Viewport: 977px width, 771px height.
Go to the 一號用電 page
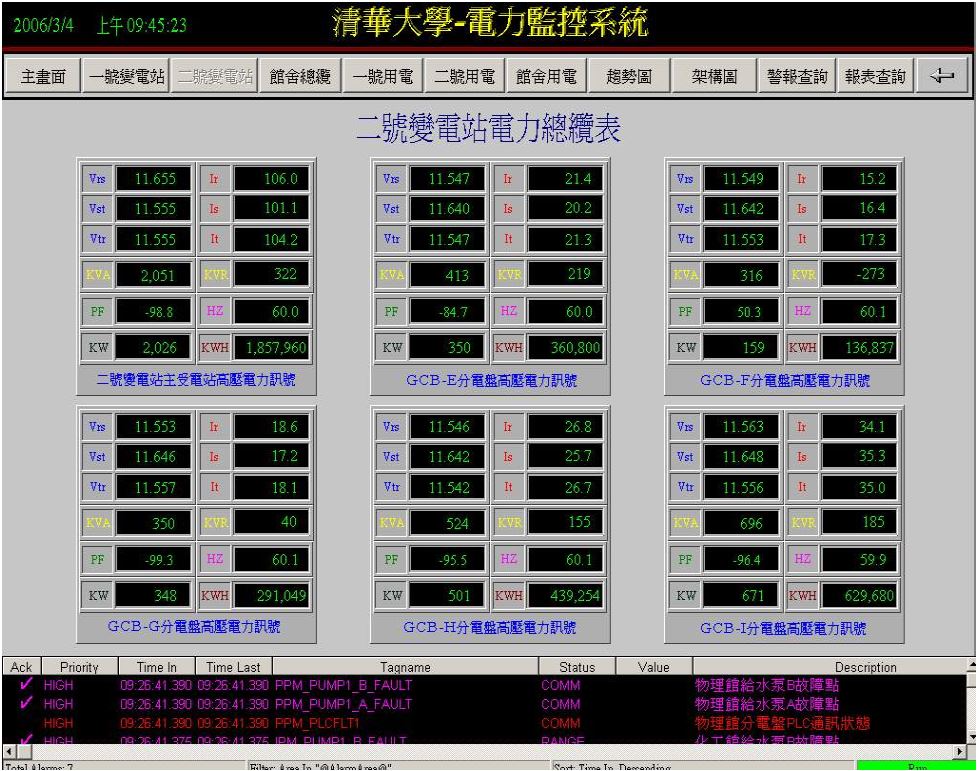click(383, 76)
